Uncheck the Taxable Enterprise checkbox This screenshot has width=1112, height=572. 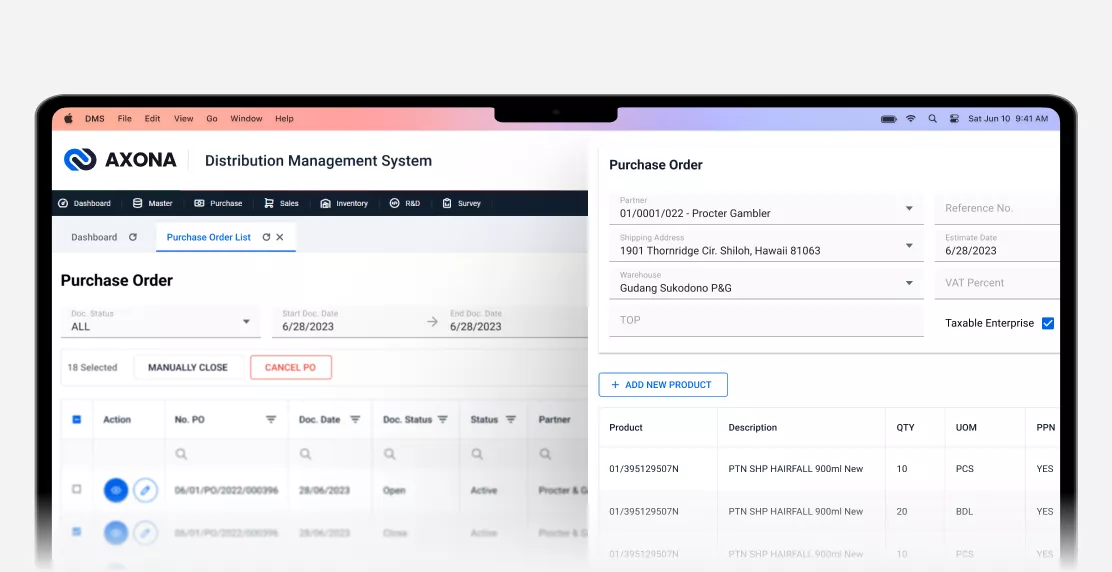(x=1048, y=323)
